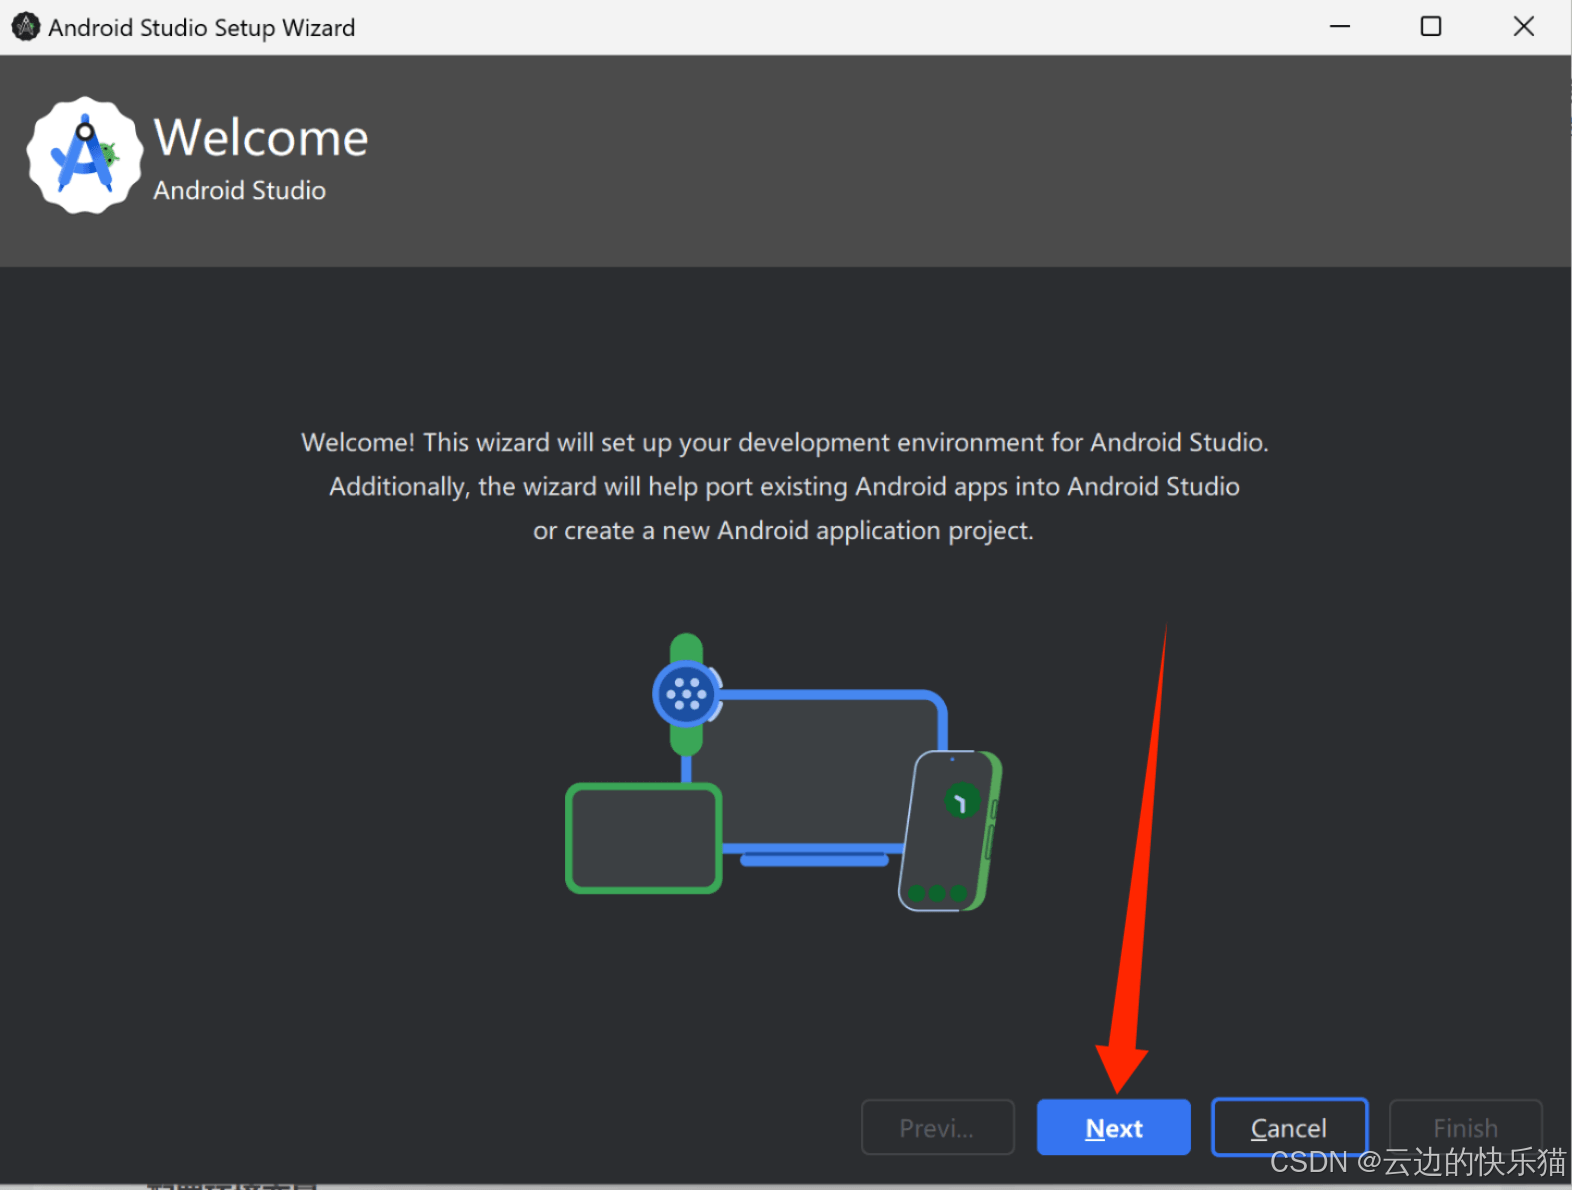Close the Setup Wizard window
Image resolution: width=1572 pixels, height=1190 pixels.
coord(1523,27)
